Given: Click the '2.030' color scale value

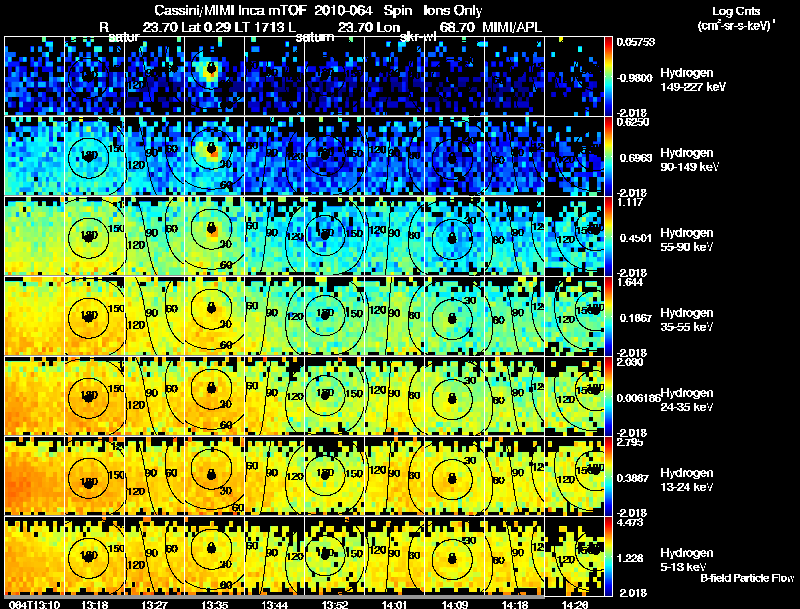Looking at the screenshot, I should (x=630, y=362).
